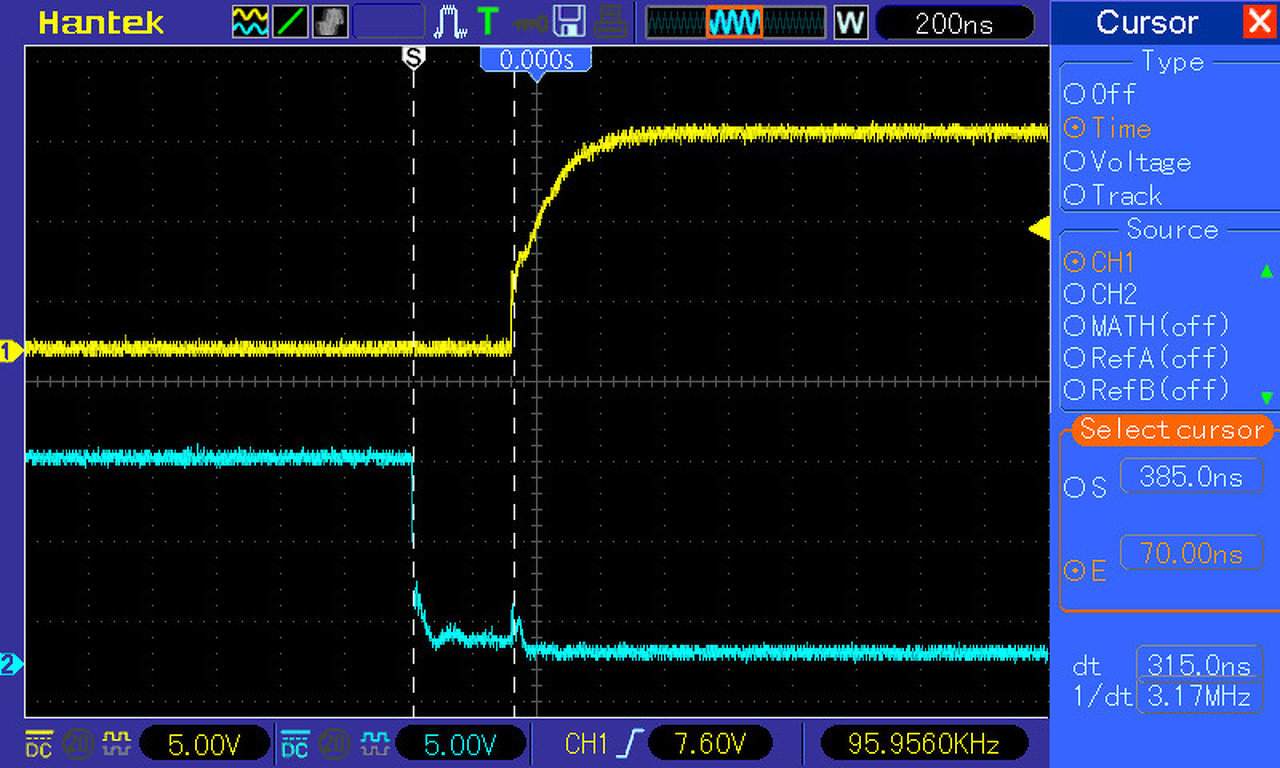Click the Hantek logo
Viewport: 1280px width, 768px height.
point(101,22)
